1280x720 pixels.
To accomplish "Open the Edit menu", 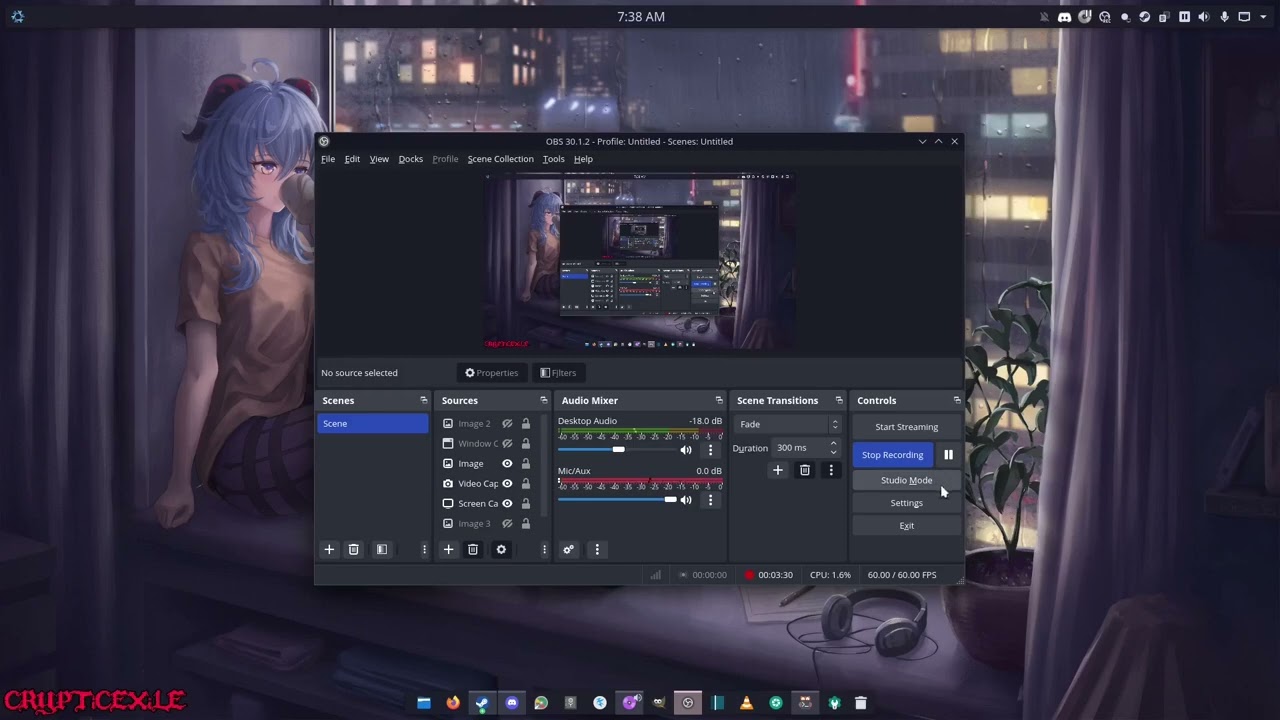I will 352,159.
